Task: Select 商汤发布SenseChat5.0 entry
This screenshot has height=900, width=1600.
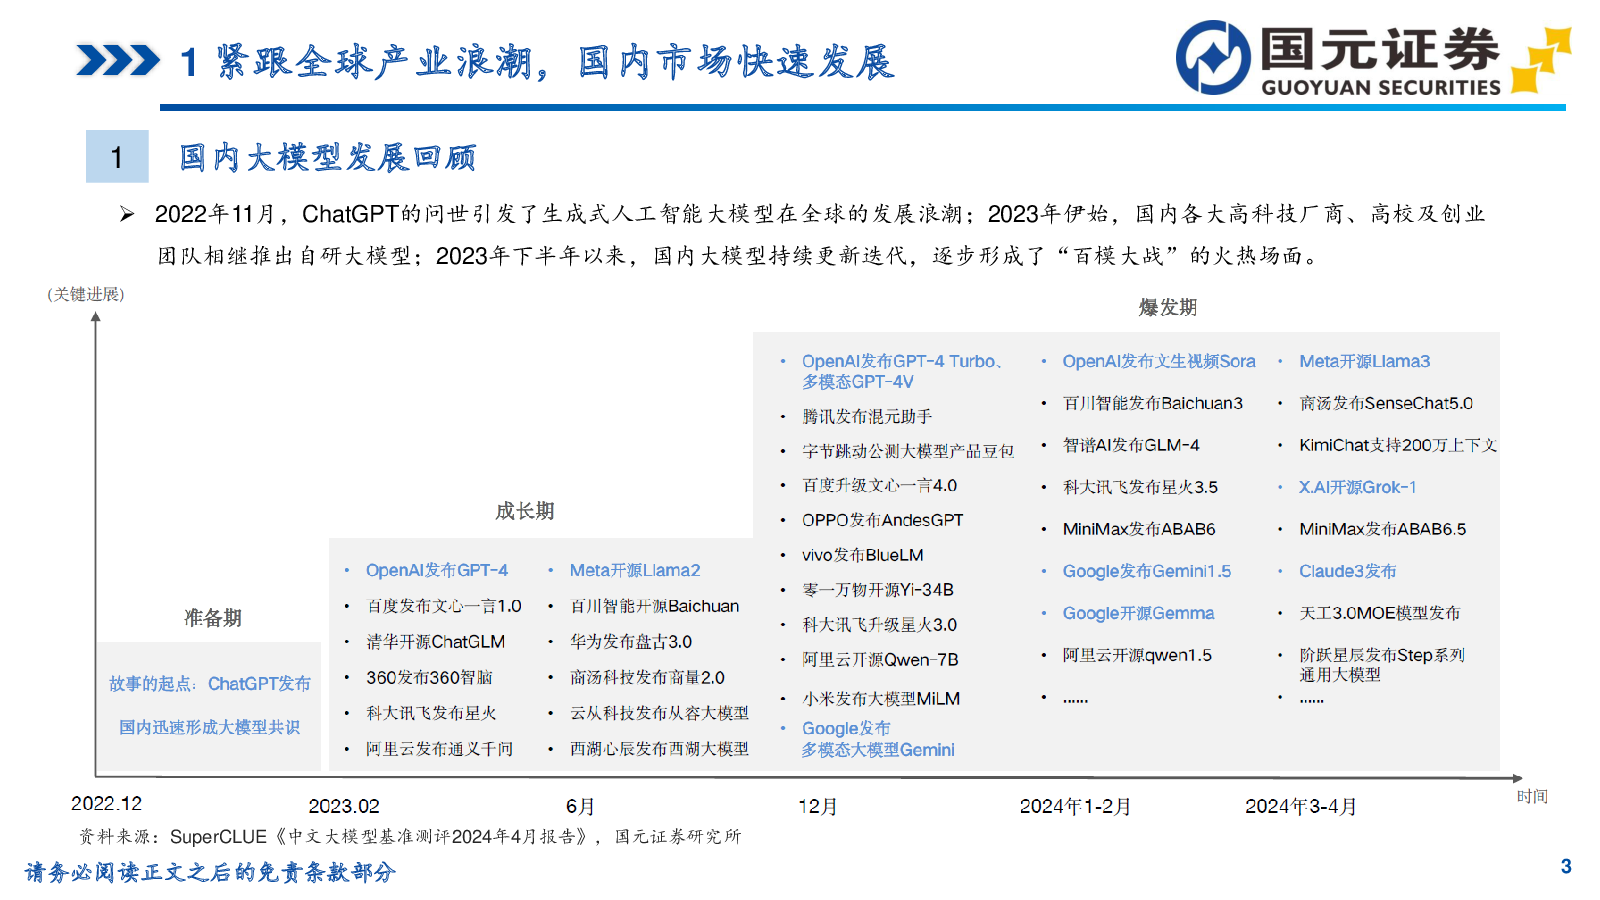Action: coord(1386,404)
